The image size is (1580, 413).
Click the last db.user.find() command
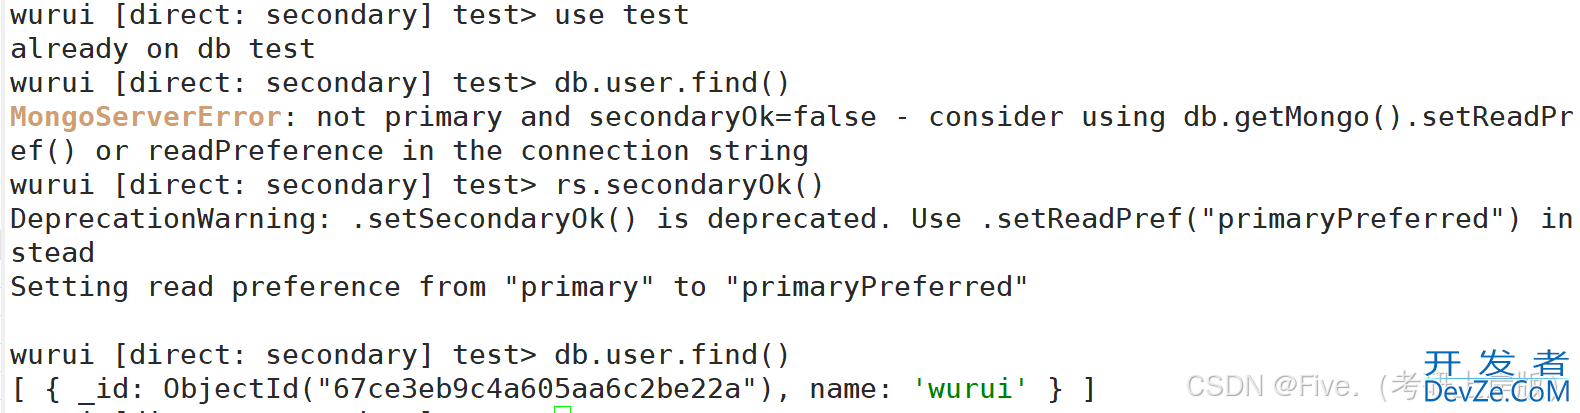point(672,355)
